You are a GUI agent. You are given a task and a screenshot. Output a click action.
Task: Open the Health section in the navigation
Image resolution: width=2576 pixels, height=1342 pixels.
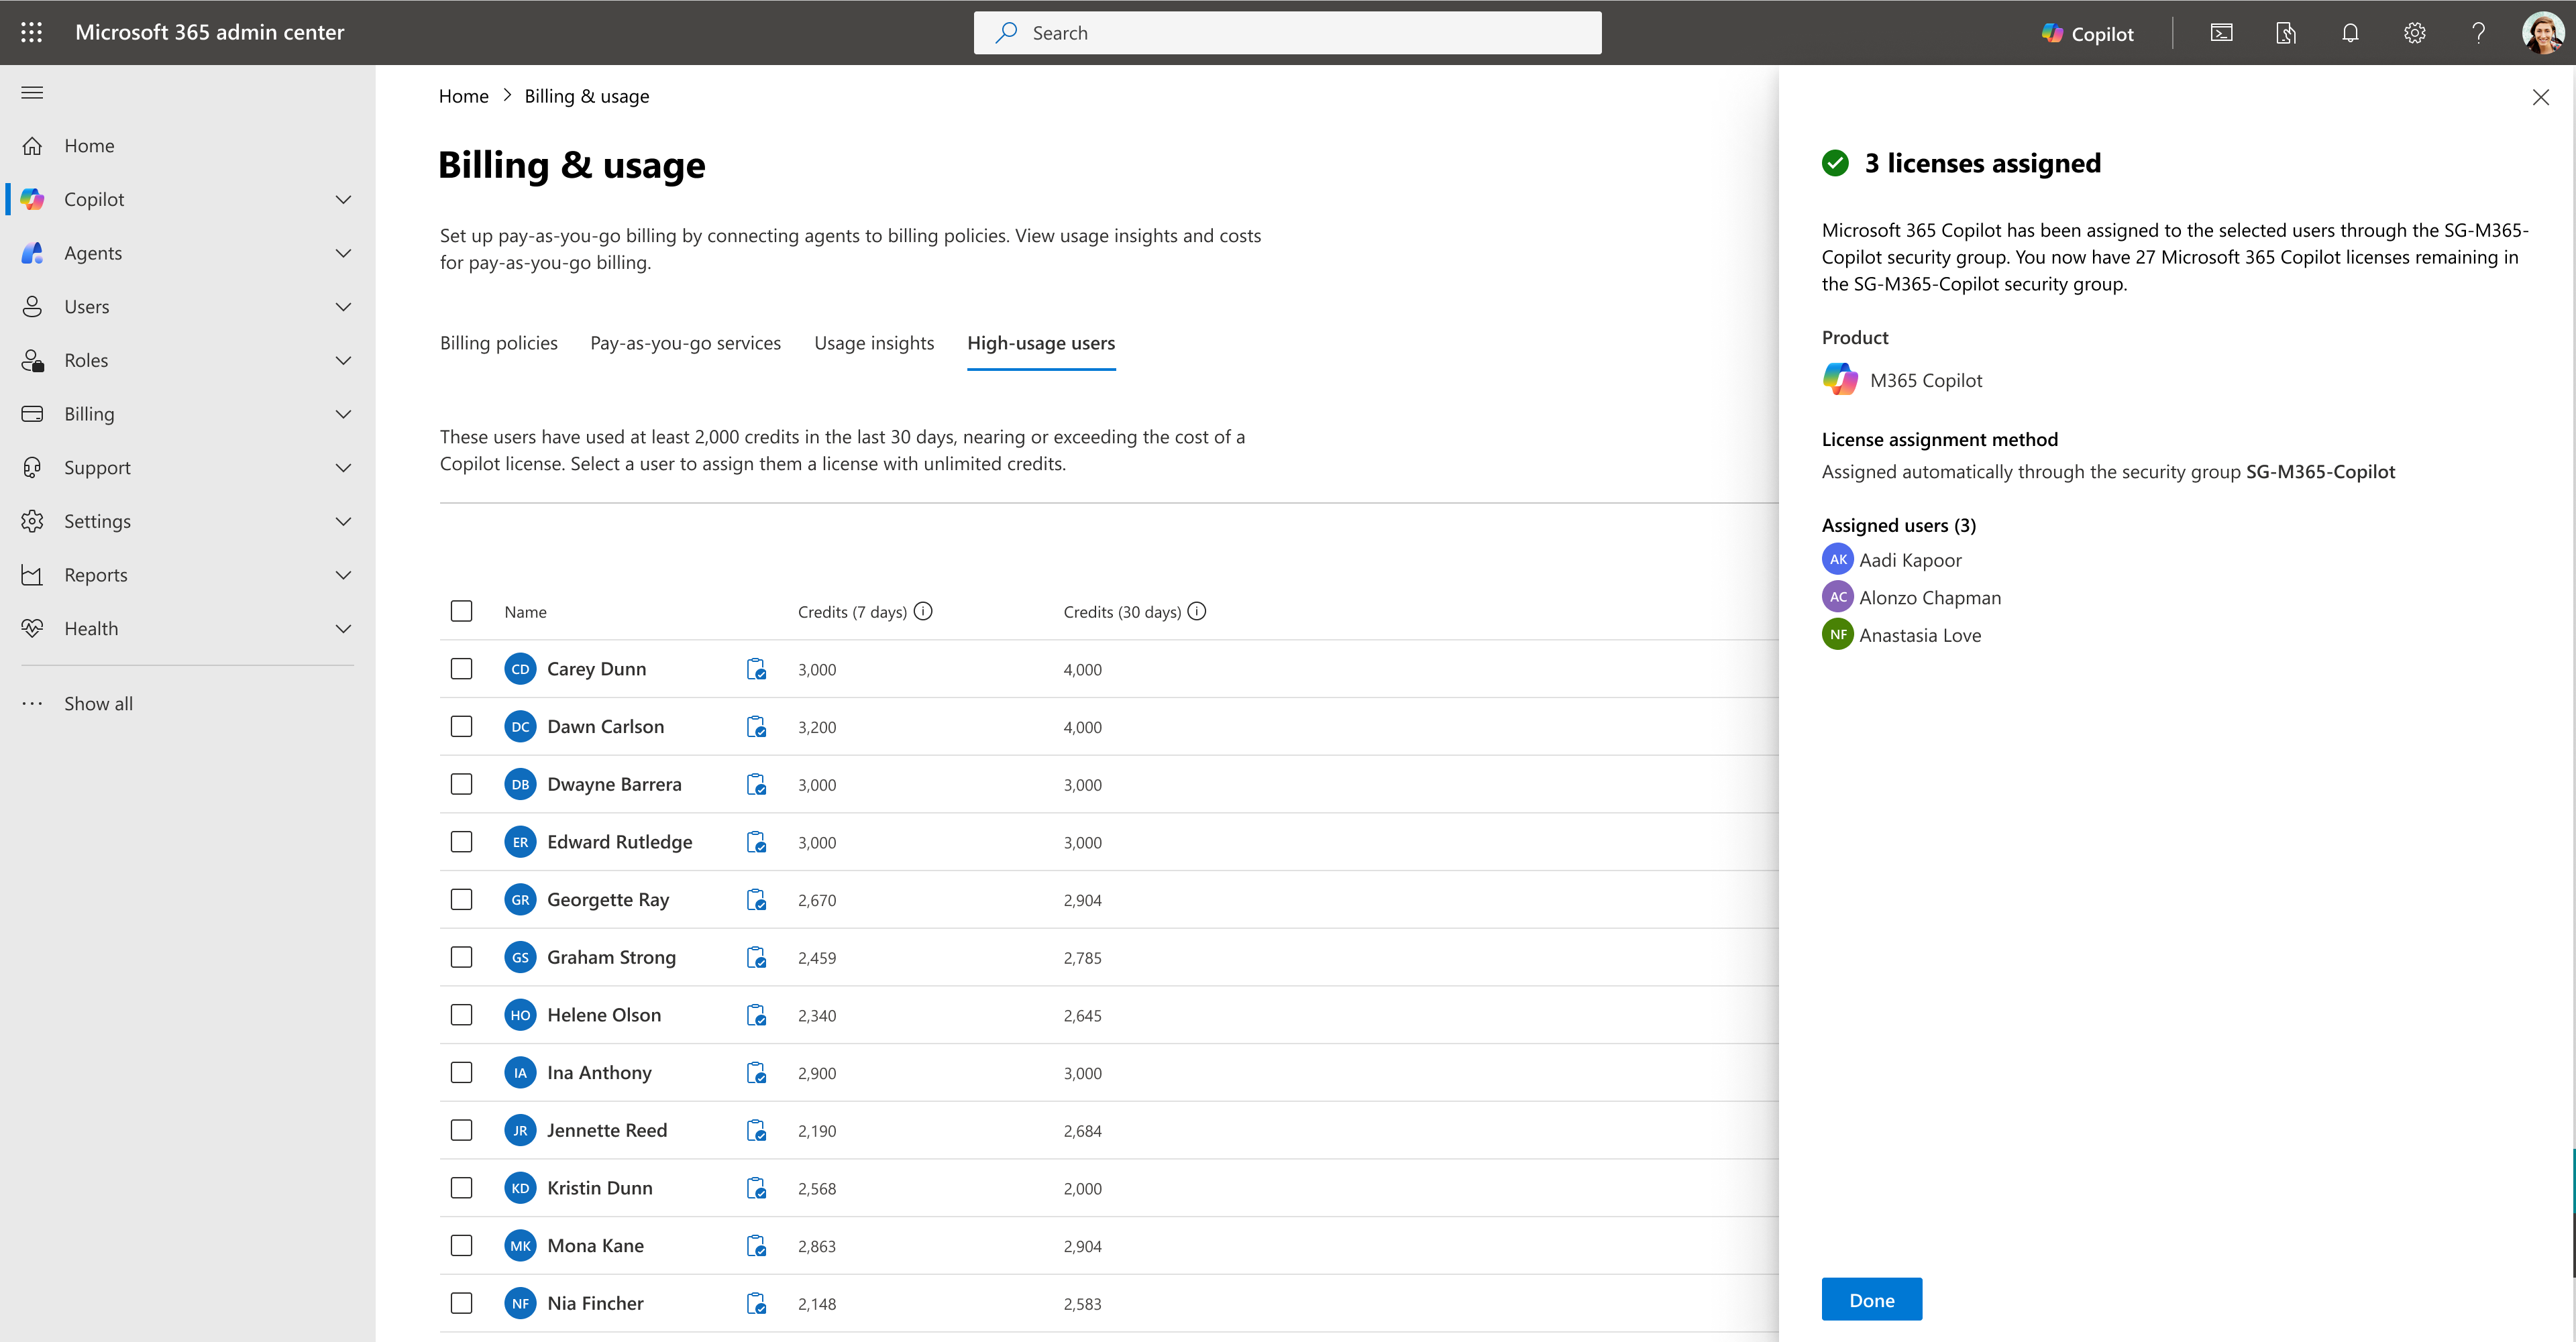click(91, 628)
